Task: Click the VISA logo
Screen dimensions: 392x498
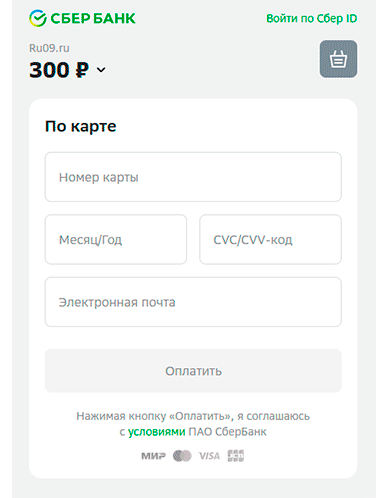Action: coord(209,456)
